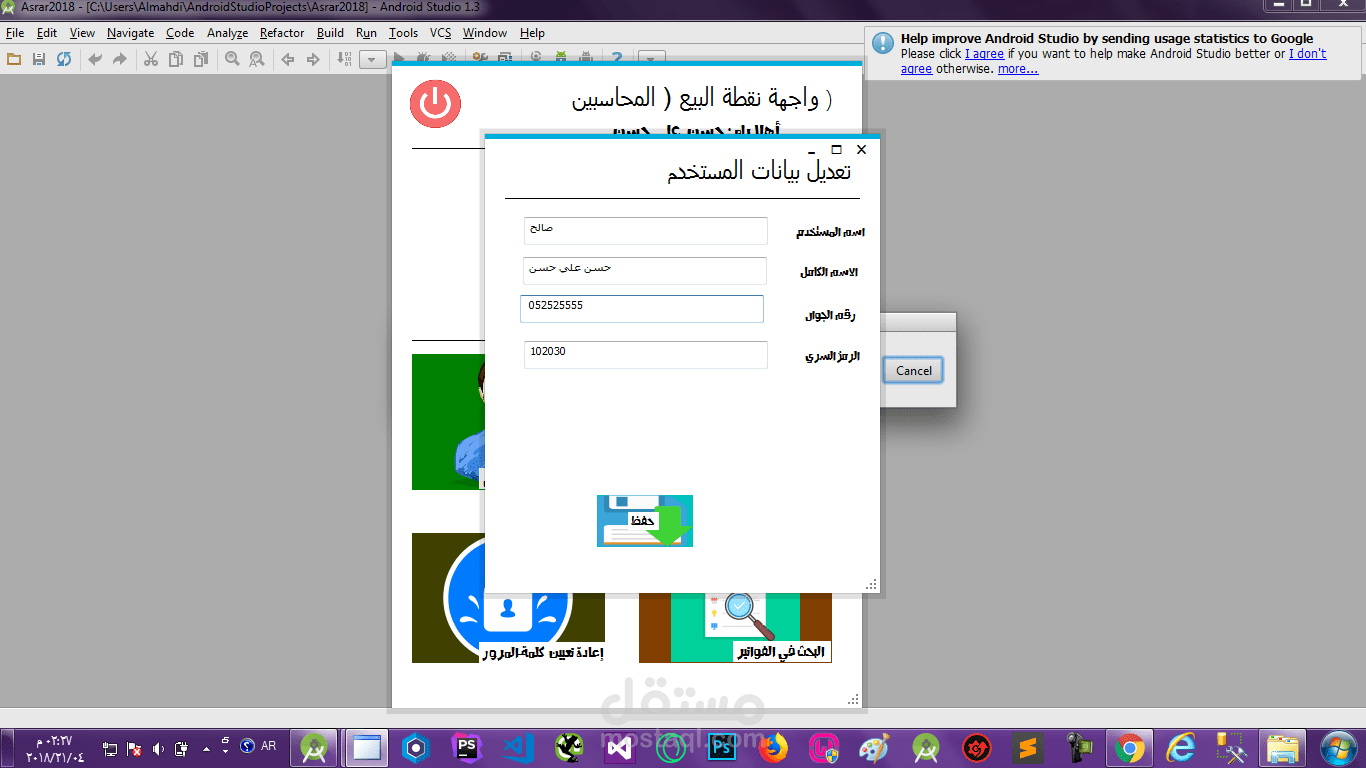This screenshot has width=1366, height=768.
Task: Close the تعديل بيانات المستخدم dialog
Action: 861,149
